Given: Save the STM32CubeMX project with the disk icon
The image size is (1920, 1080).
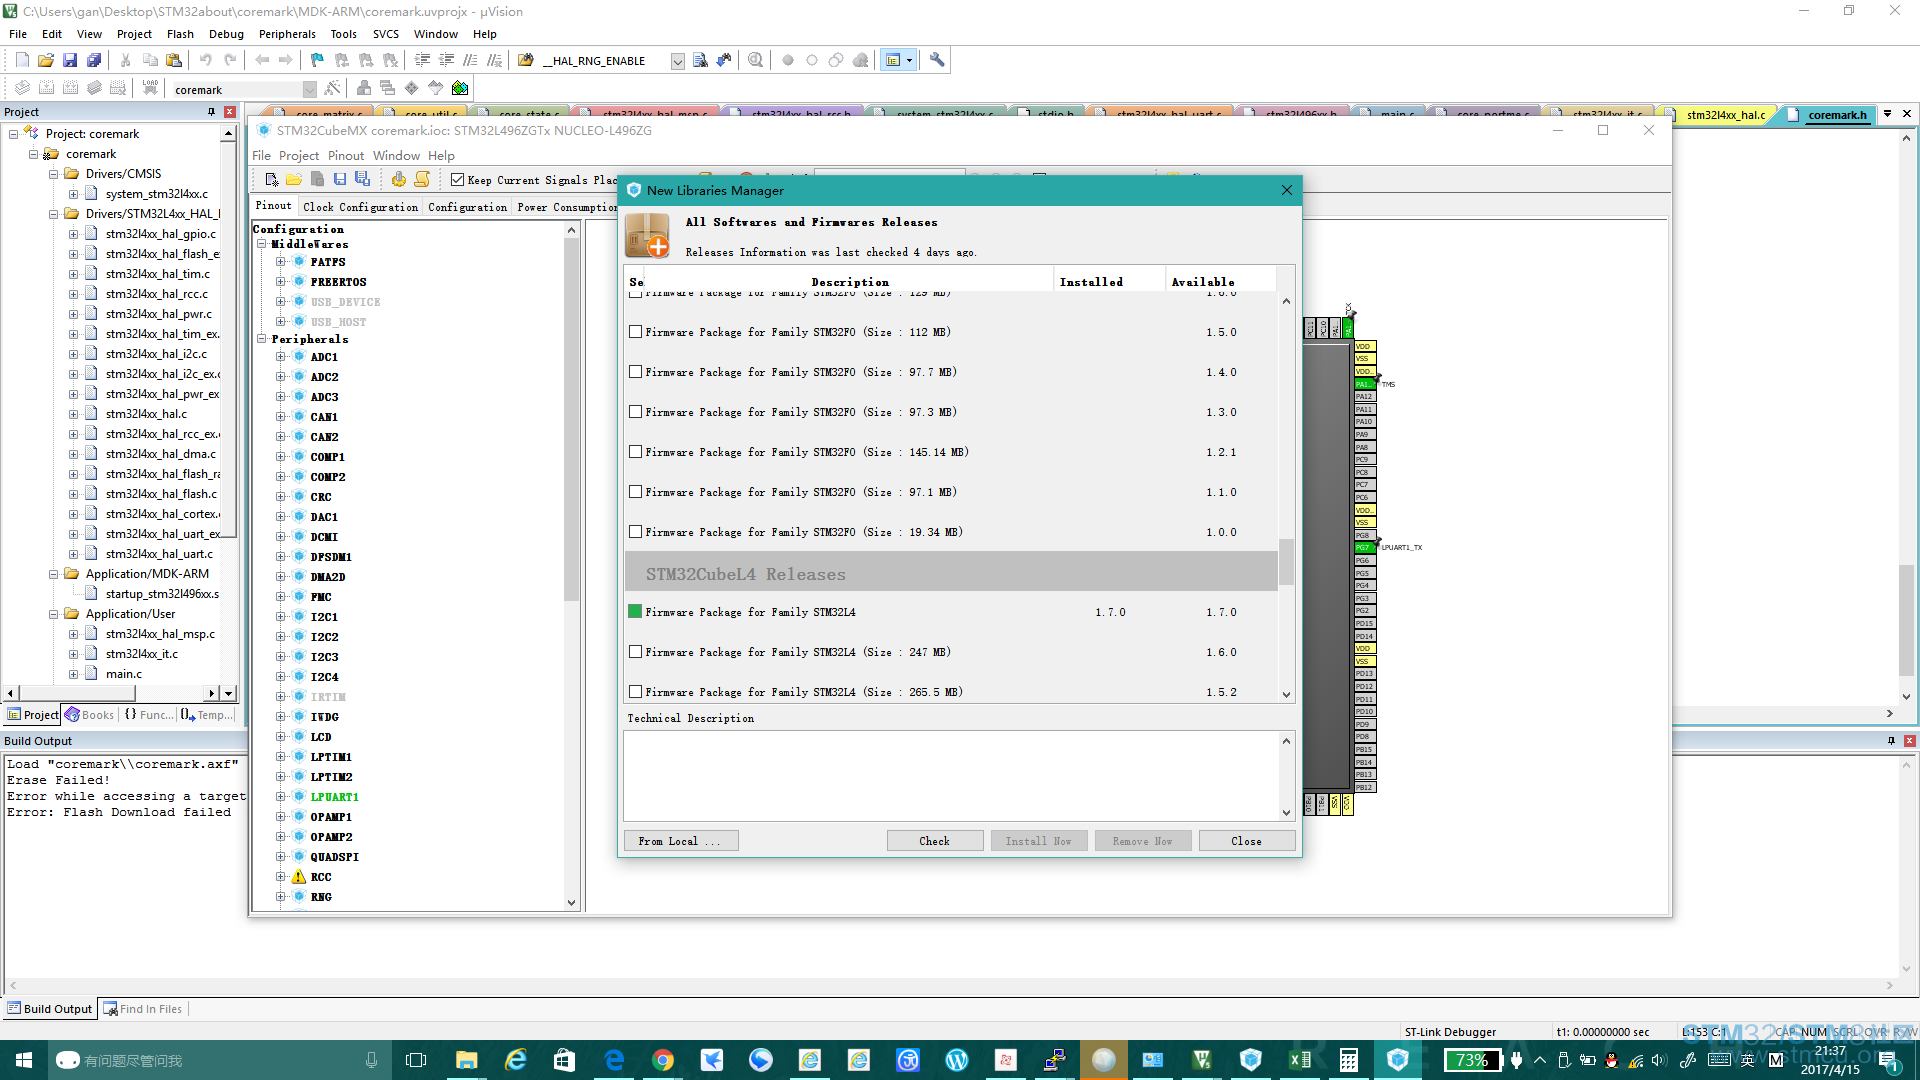Looking at the screenshot, I should [340, 180].
